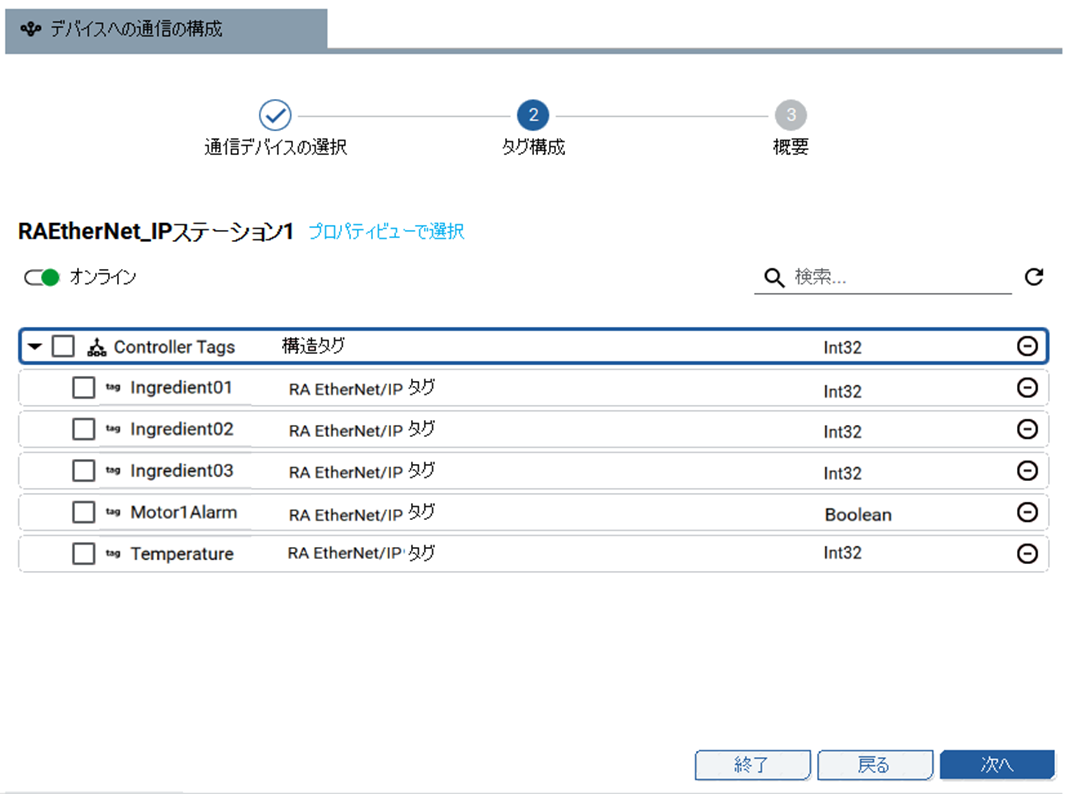Click the remove icon on Ingredient03 row
The image size is (1065, 794).
pyautogui.click(x=1026, y=470)
